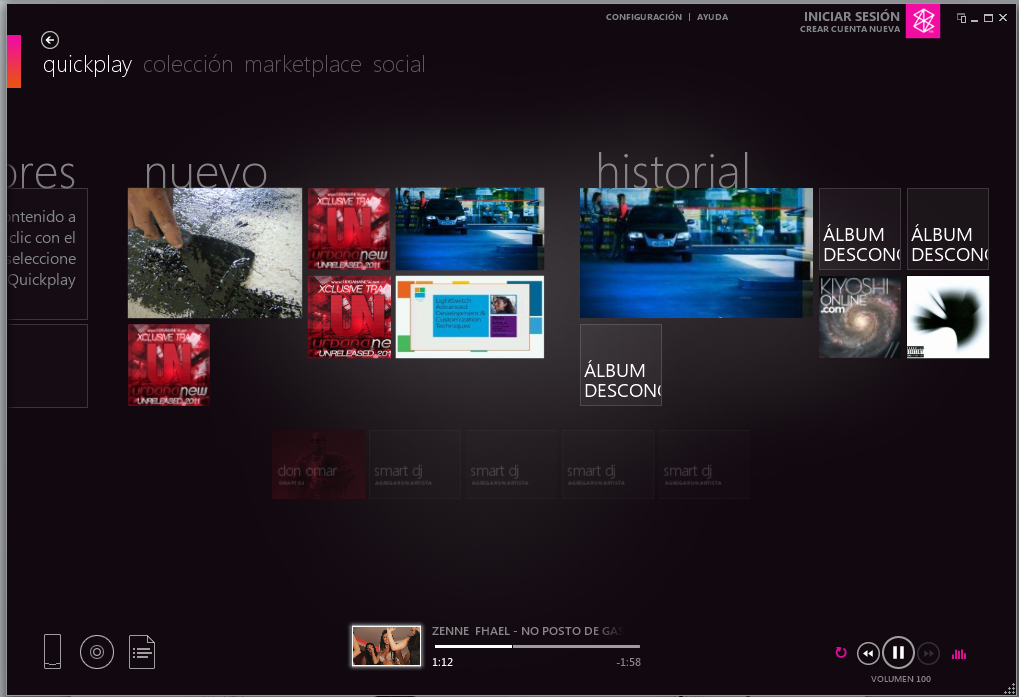Seek within the song progress bar

coord(535,646)
